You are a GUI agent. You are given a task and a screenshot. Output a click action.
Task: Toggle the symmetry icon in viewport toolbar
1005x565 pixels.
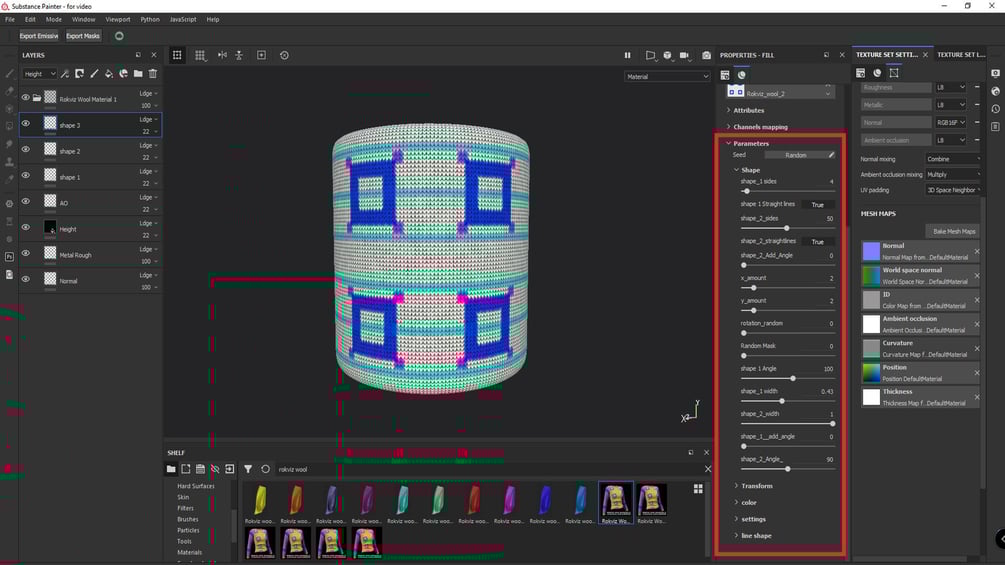222,55
